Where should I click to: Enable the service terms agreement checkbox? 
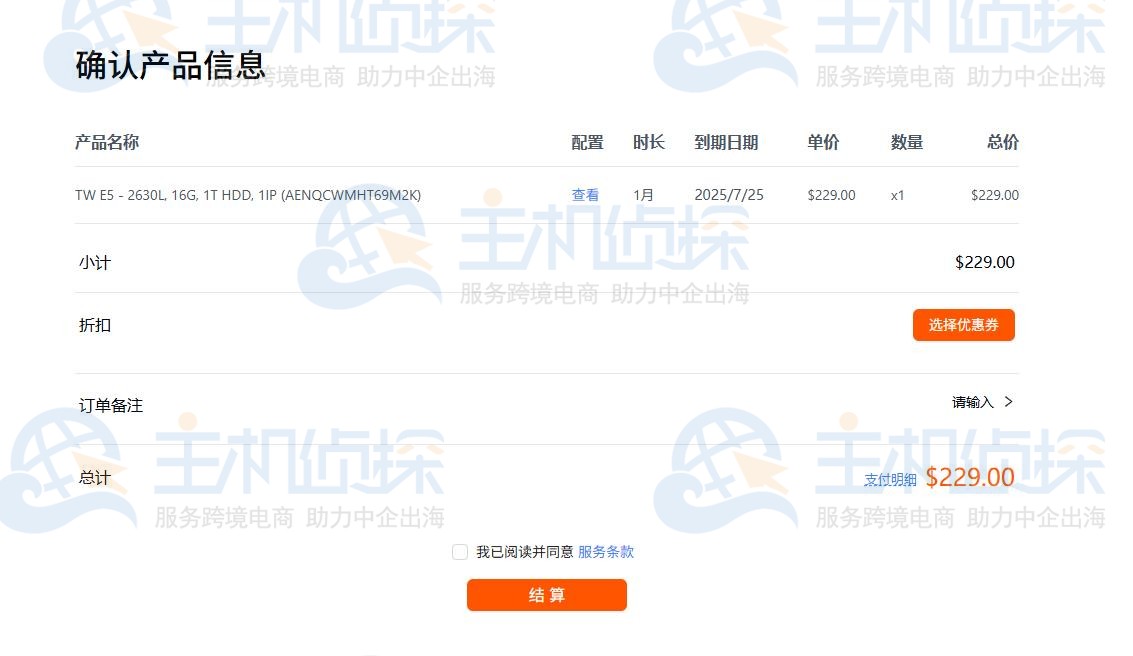pyautogui.click(x=459, y=551)
